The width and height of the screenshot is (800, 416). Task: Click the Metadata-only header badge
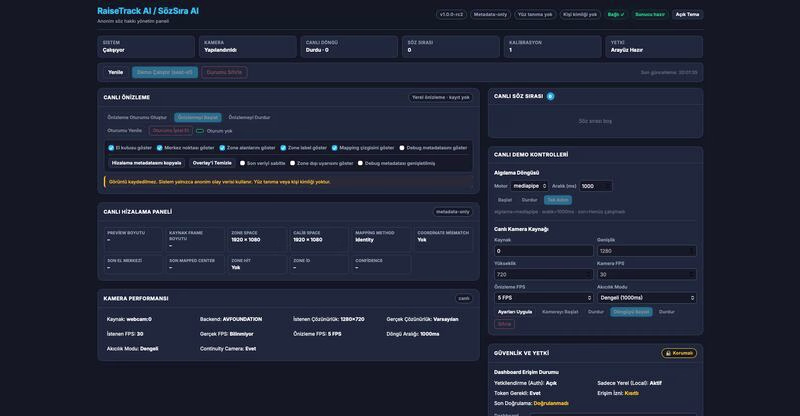pos(490,15)
